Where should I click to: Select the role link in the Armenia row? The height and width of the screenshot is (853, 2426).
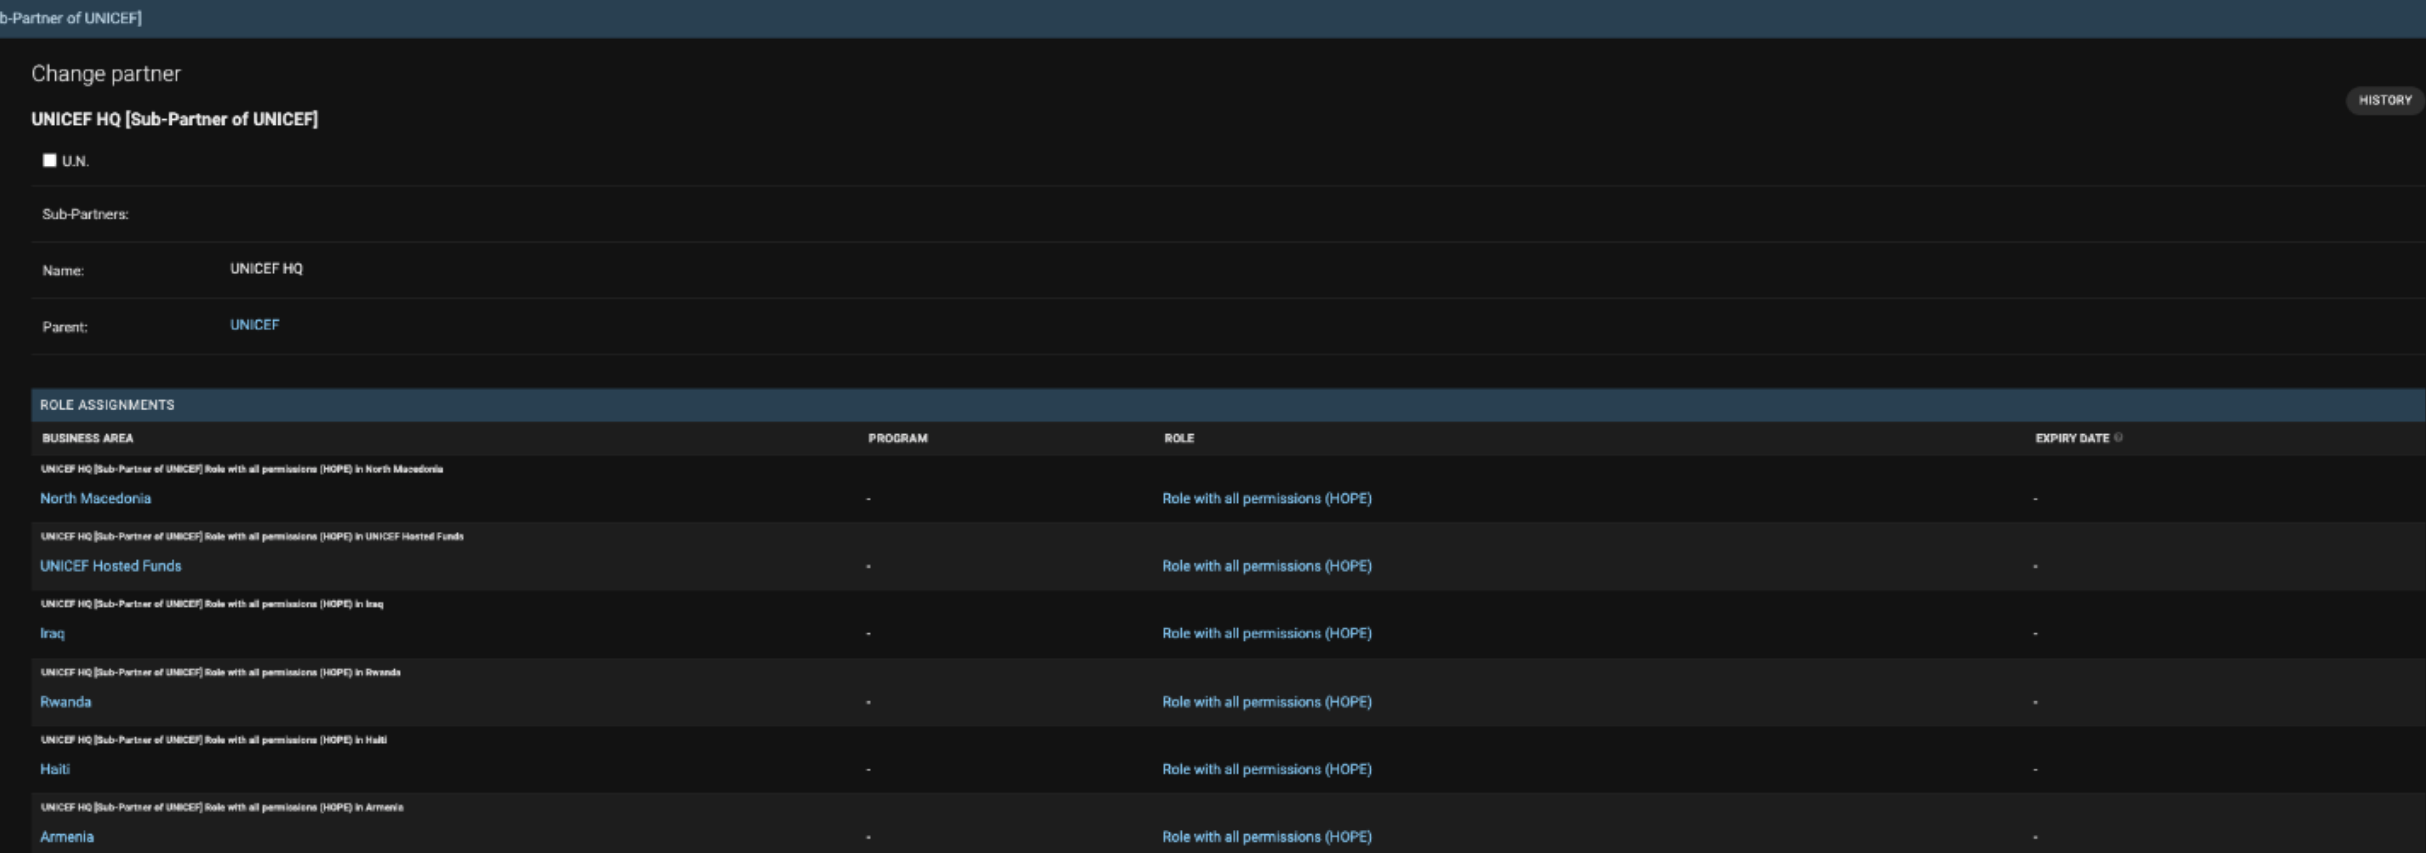point(1266,837)
